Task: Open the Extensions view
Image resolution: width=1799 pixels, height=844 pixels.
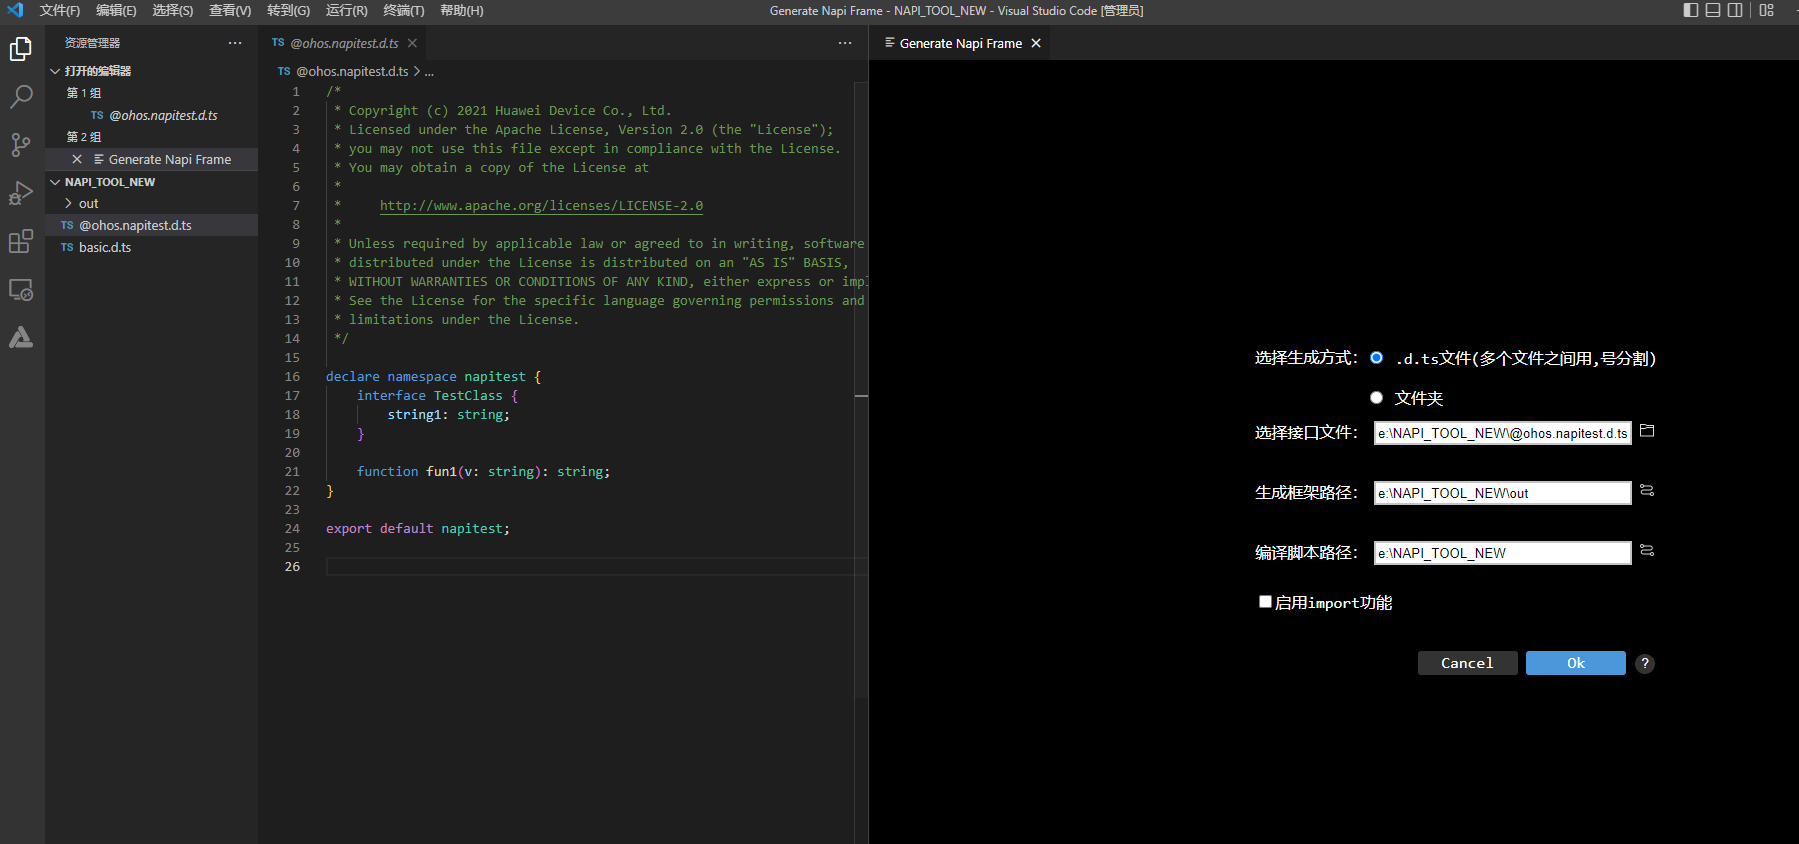Action: [x=21, y=241]
